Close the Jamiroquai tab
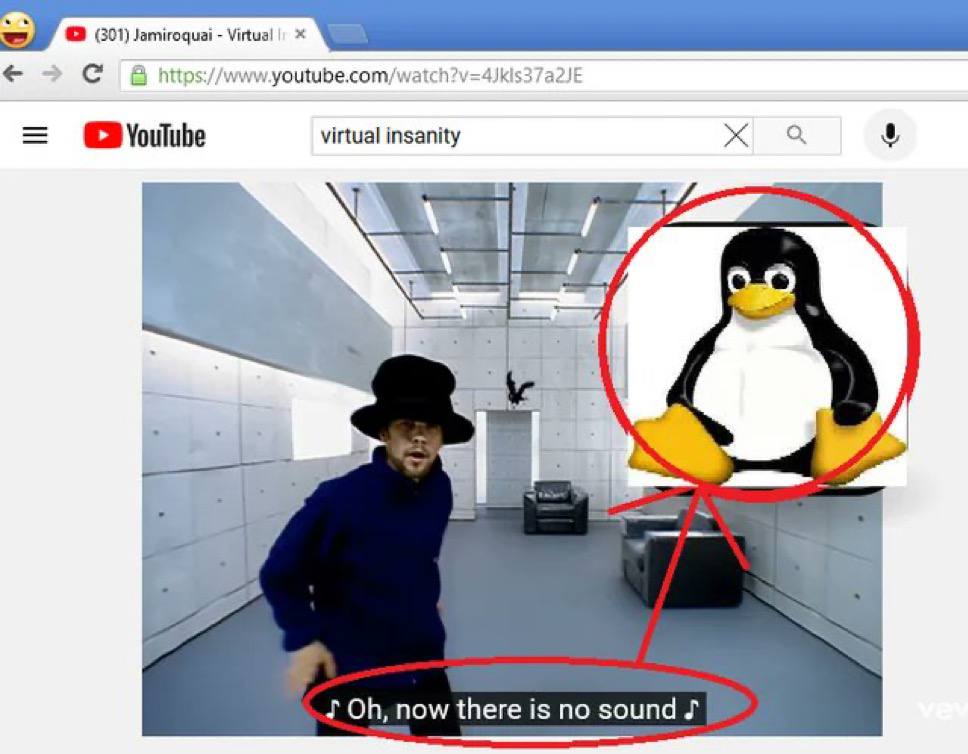968x754 pixels. point(300,35)
